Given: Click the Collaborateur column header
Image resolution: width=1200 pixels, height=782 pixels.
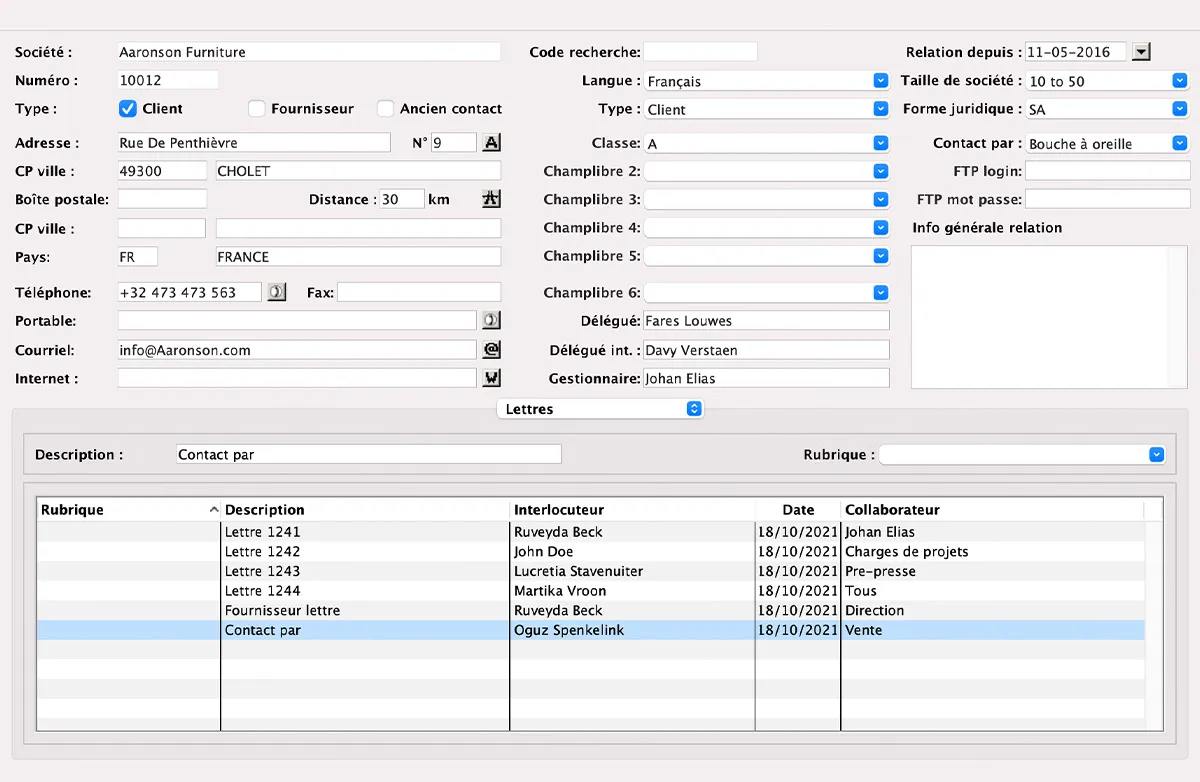Looking at the screenshot, I should tap(892, 510).
